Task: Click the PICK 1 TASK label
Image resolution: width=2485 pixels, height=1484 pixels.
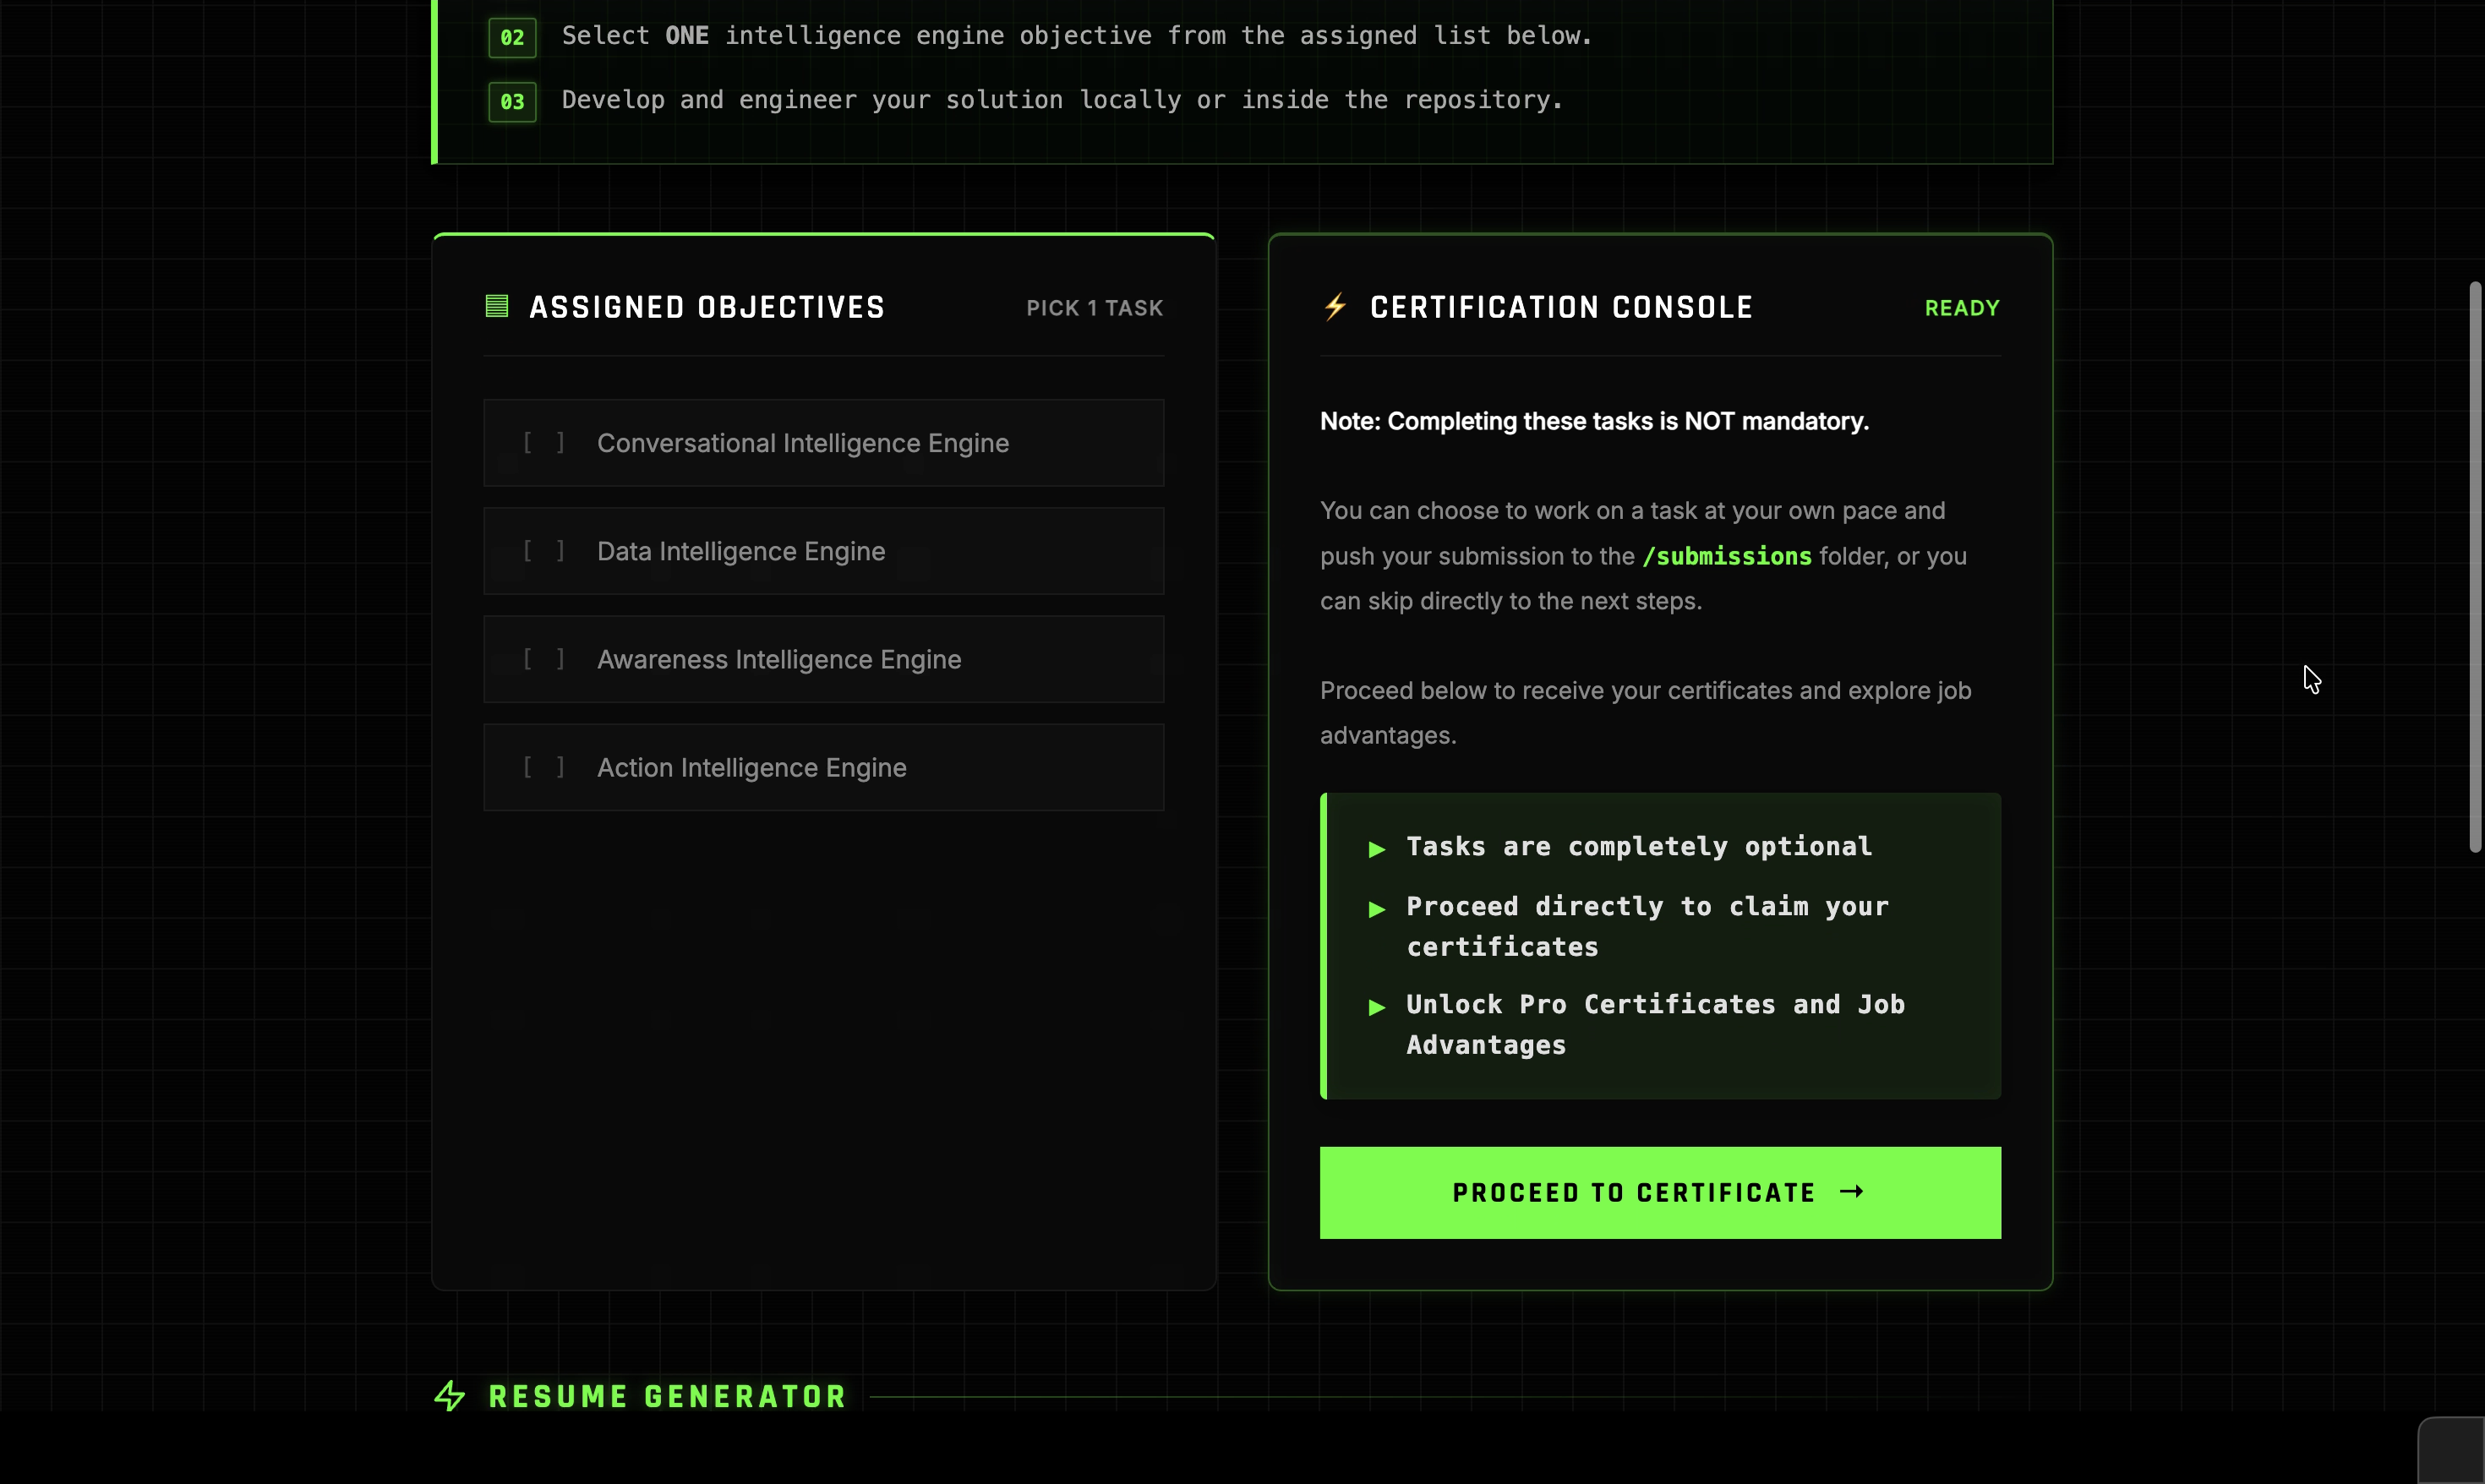Action: pos(1095,308)
